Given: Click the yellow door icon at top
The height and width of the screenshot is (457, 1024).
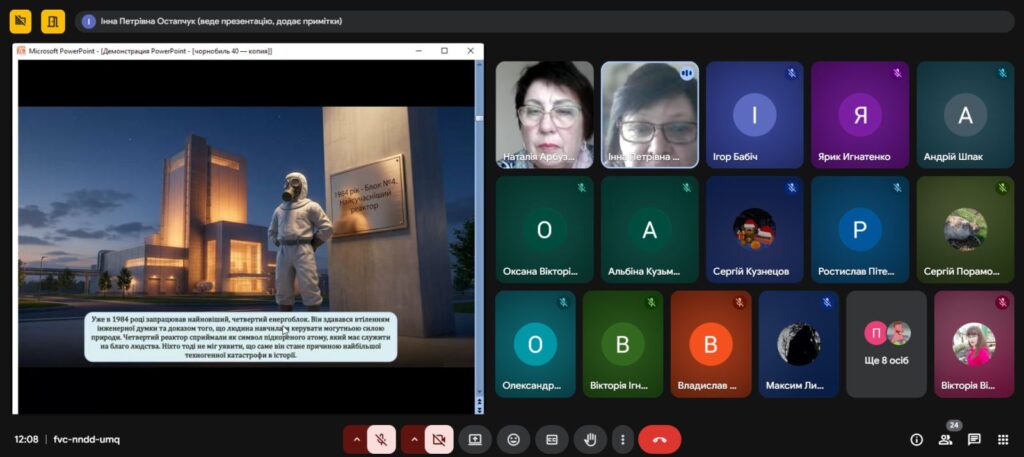Looking at the screenshot, I should pyautogui.click(x=53, y=21).
